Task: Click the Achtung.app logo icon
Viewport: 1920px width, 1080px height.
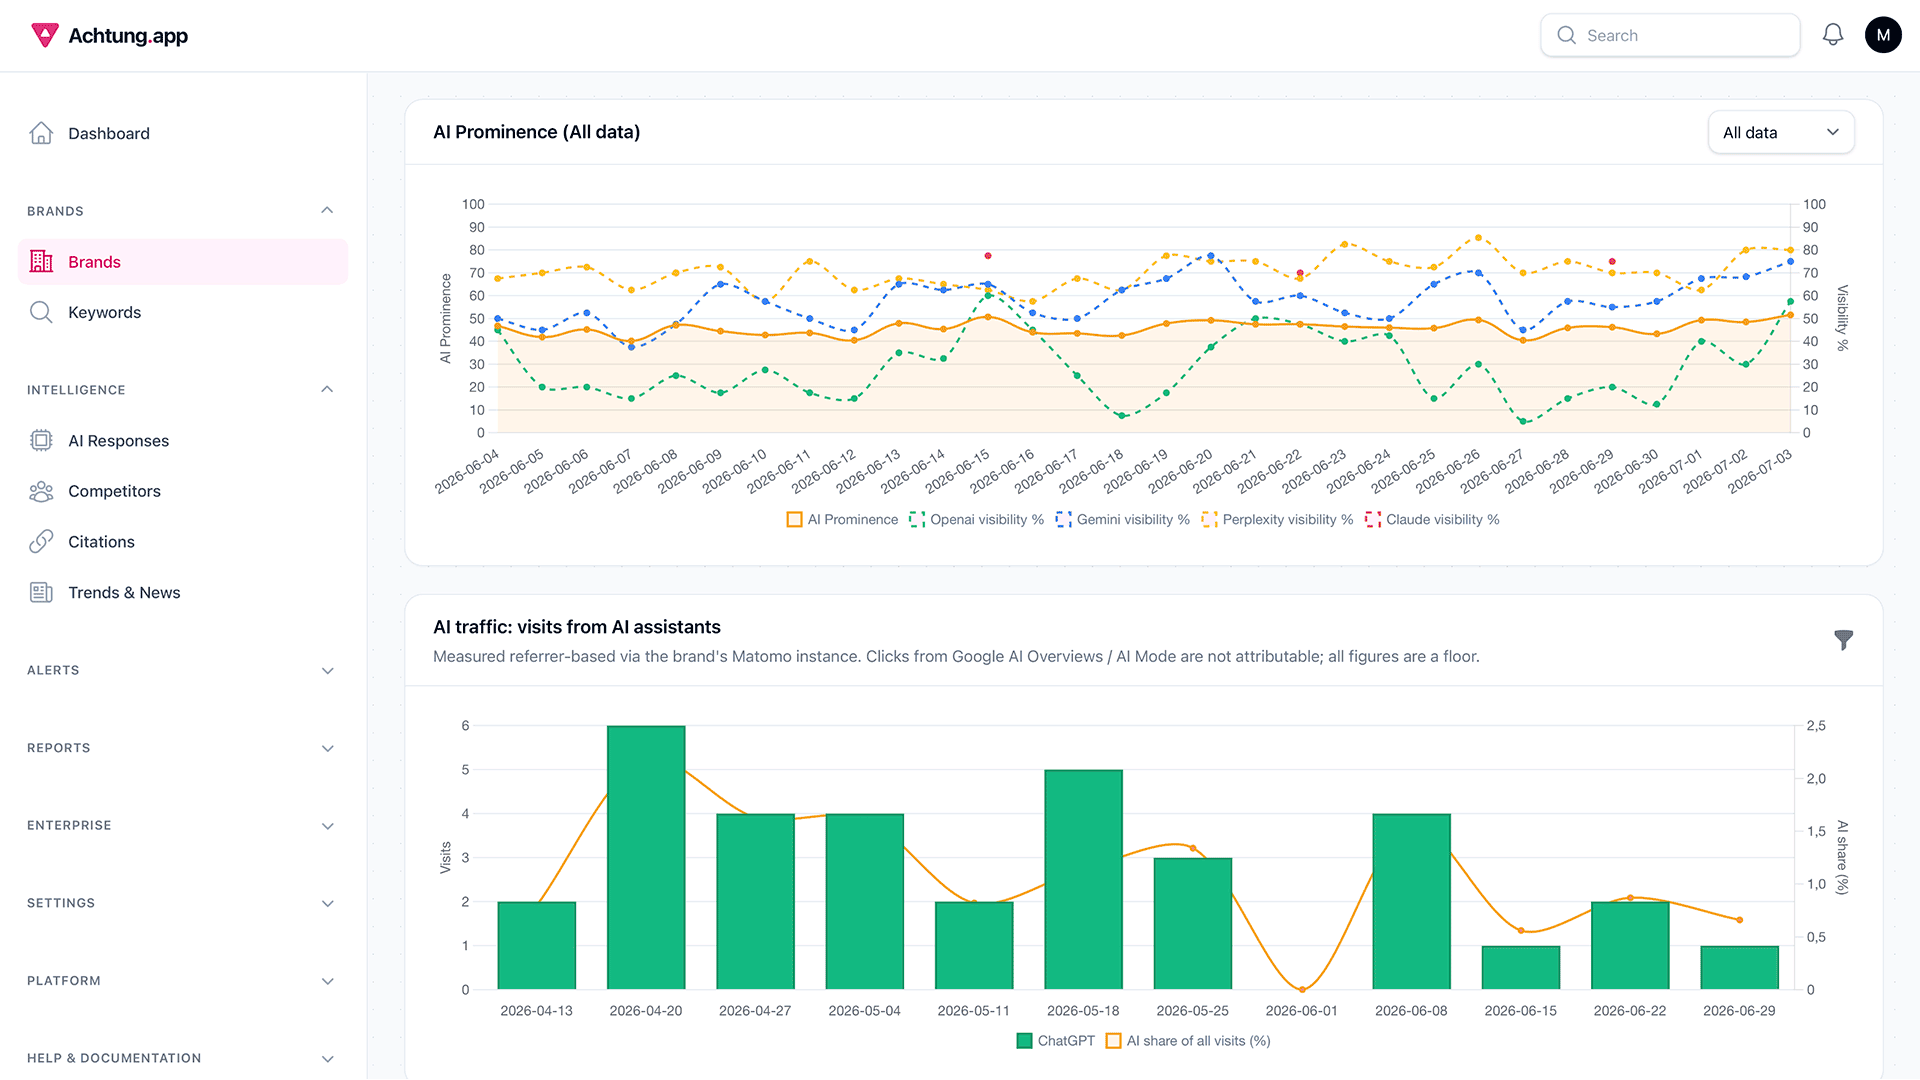Action: (x=45, y=35)
